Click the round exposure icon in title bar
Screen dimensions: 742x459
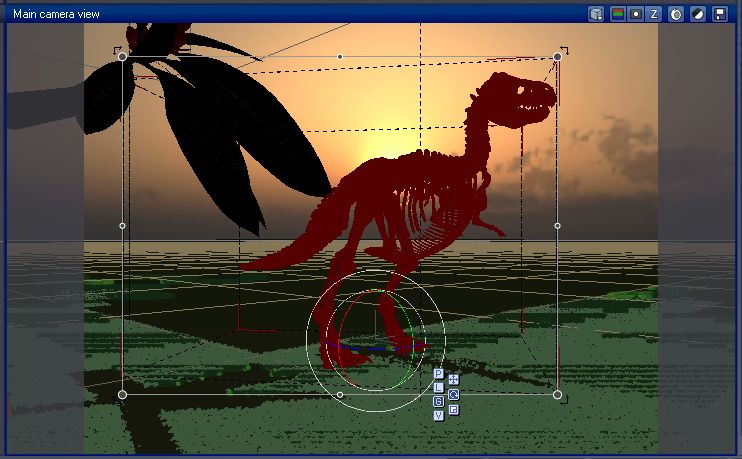pyautogui.click(x=676, y=14)
